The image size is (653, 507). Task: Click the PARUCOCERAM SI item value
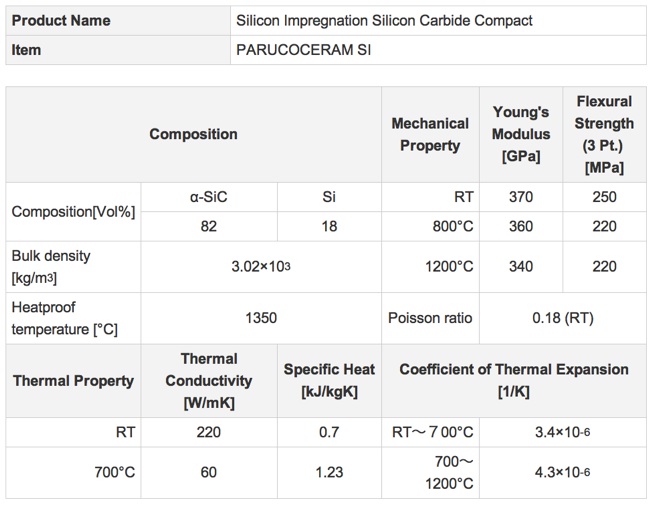click(303, 50)
